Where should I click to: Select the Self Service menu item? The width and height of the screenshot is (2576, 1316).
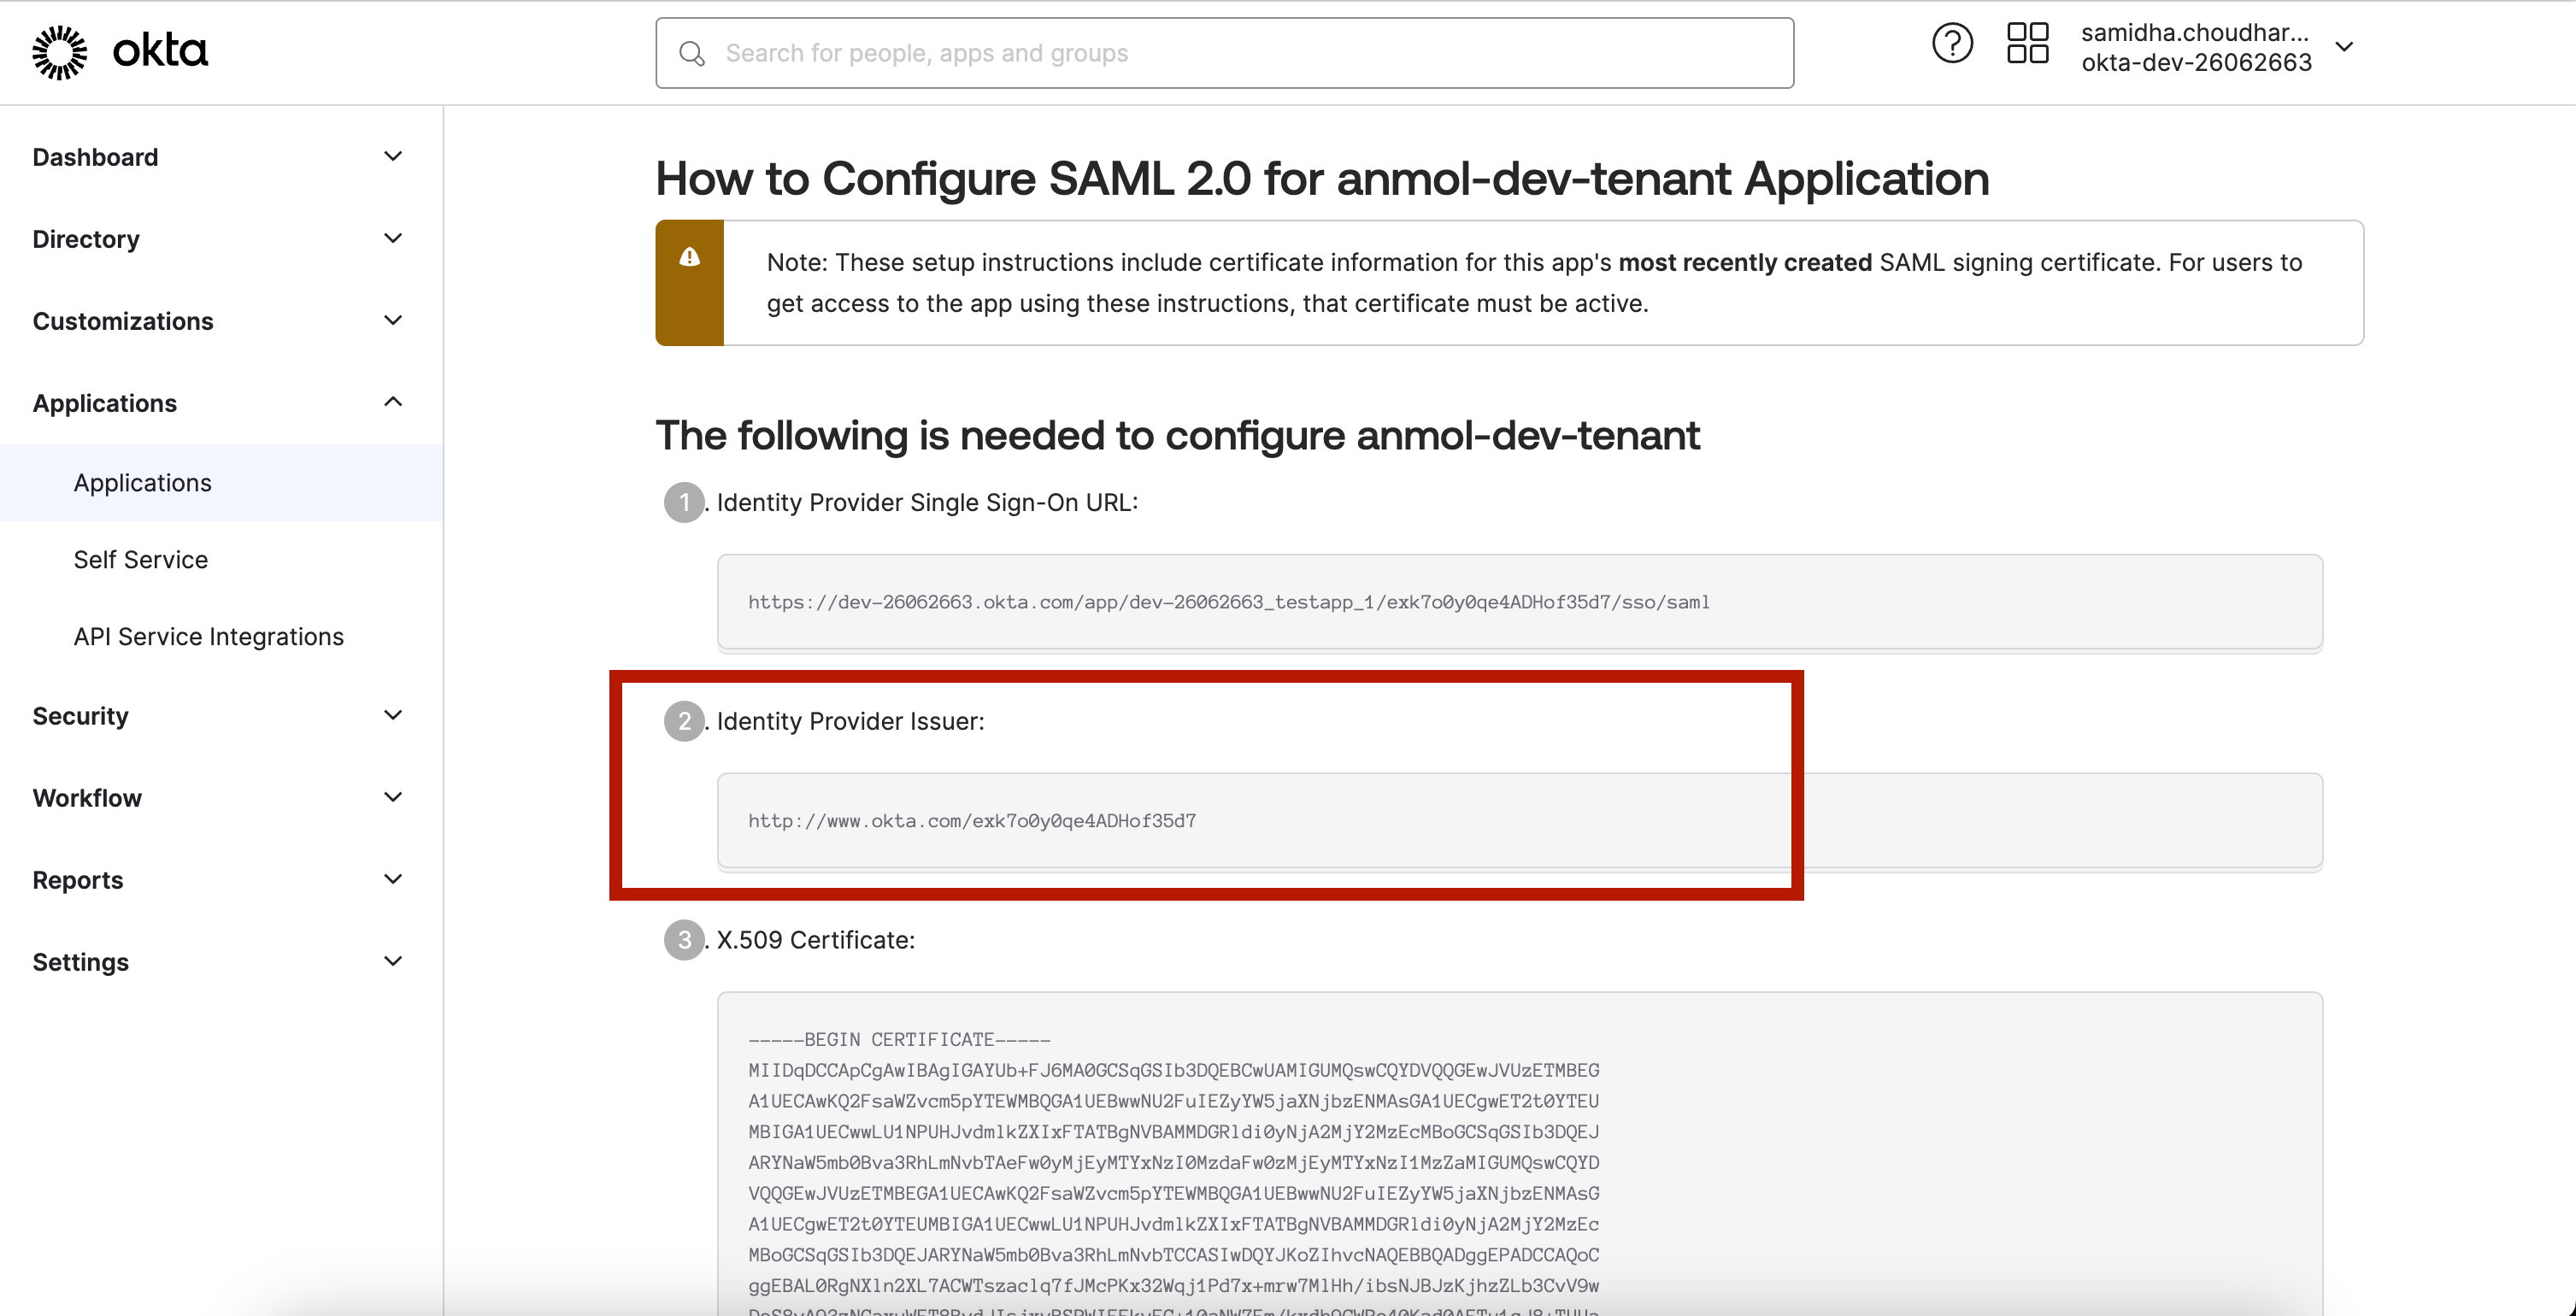(139, 559)
